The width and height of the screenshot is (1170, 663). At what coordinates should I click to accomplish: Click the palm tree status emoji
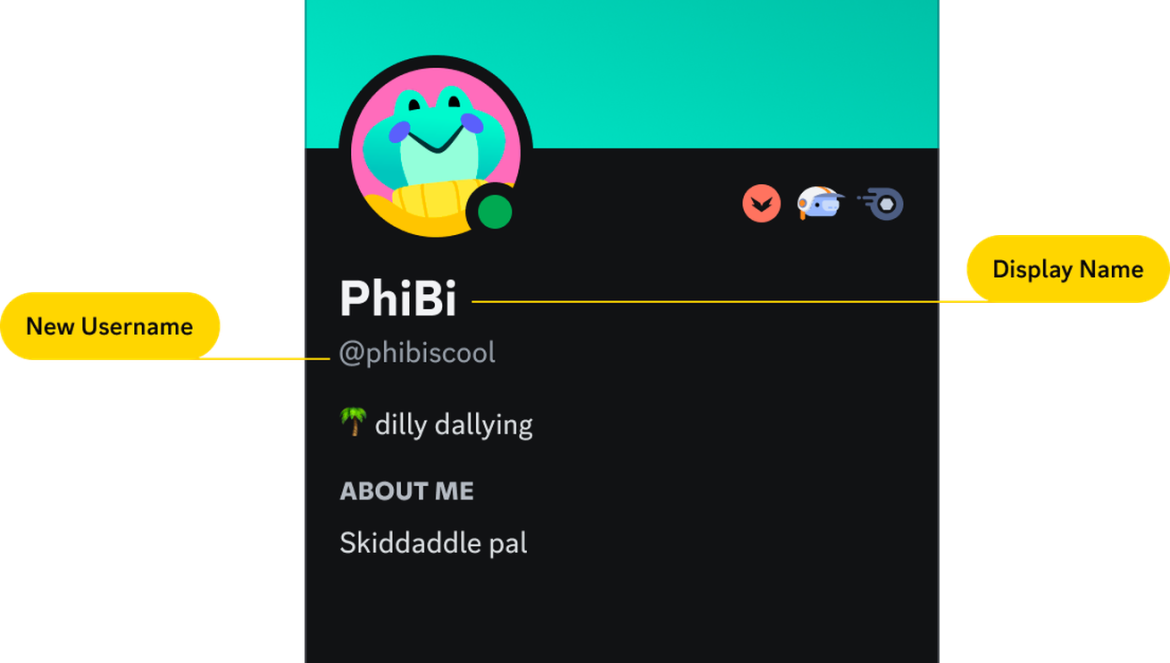tap(353, 421)
